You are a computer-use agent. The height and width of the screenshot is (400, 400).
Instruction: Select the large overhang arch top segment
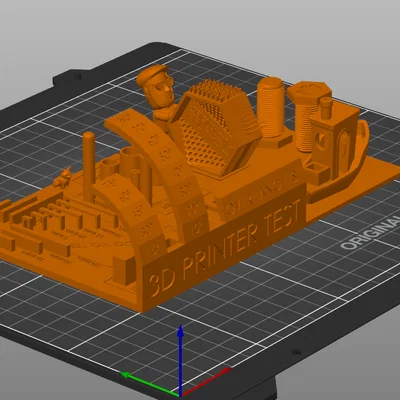point(124,121)
